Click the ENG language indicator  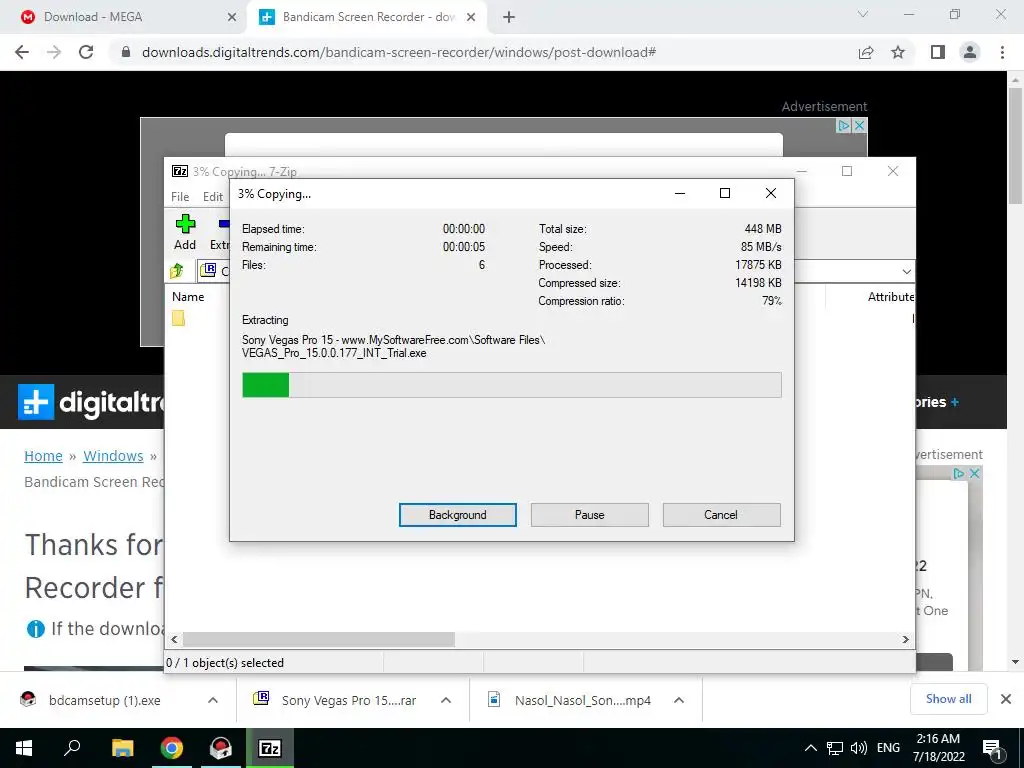click(x=888, y=748)
